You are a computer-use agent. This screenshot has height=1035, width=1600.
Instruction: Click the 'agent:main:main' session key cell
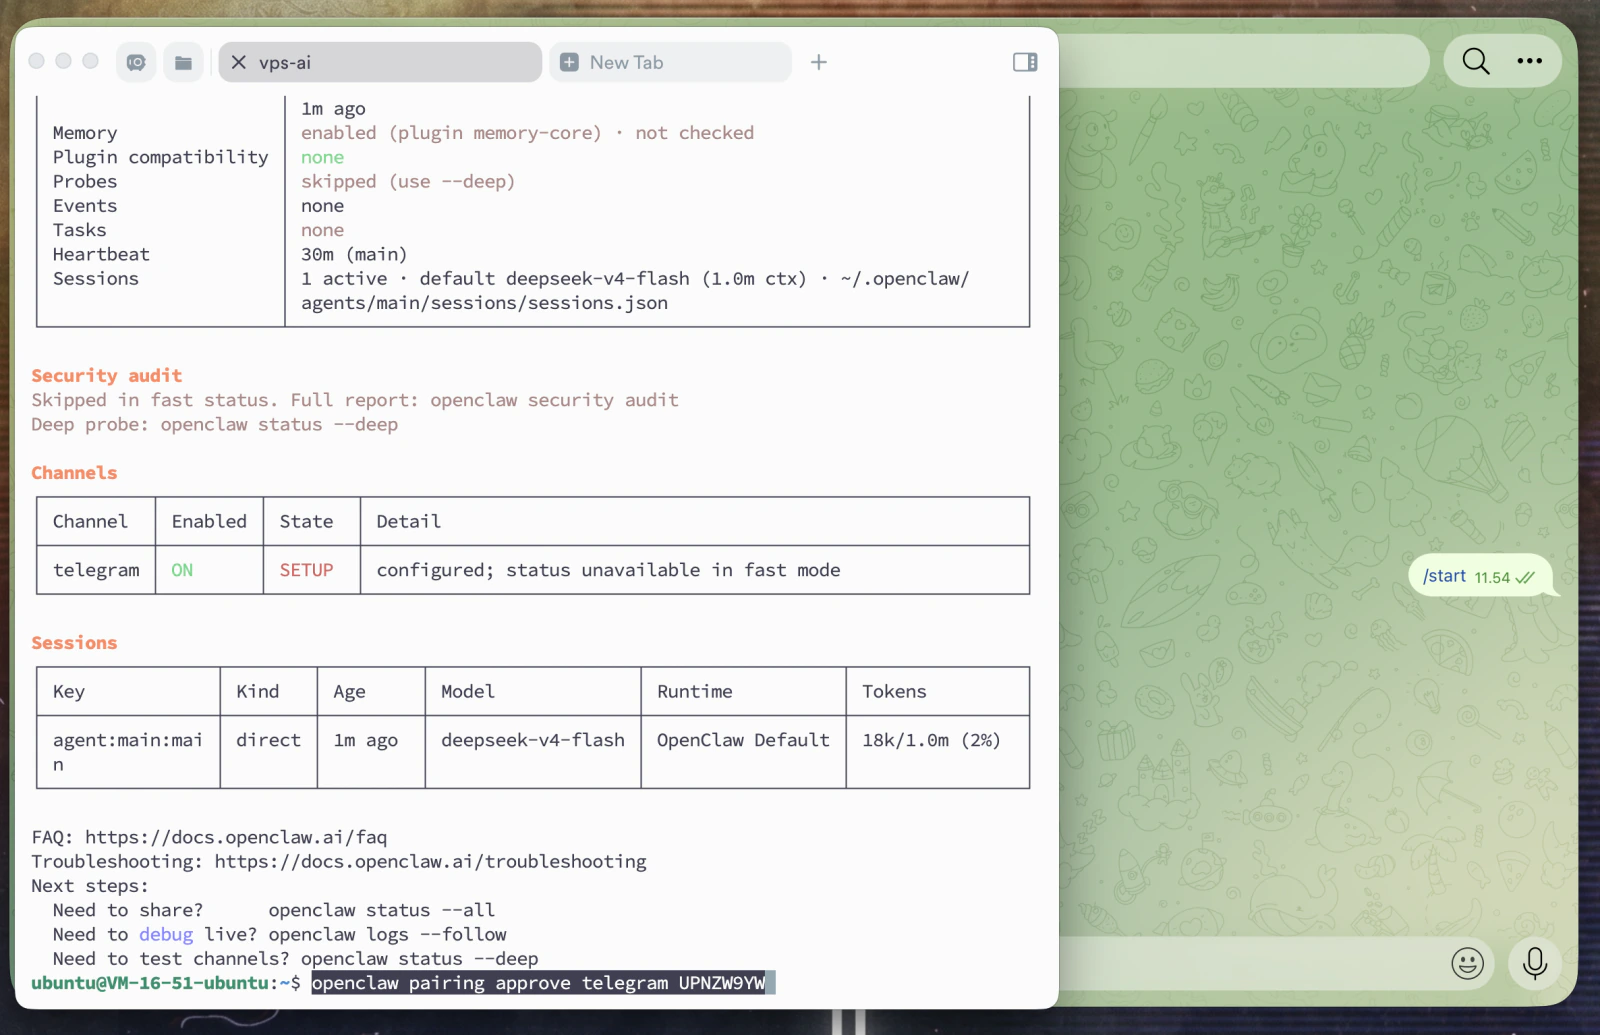pyautogui.click(x=128, y=752)
